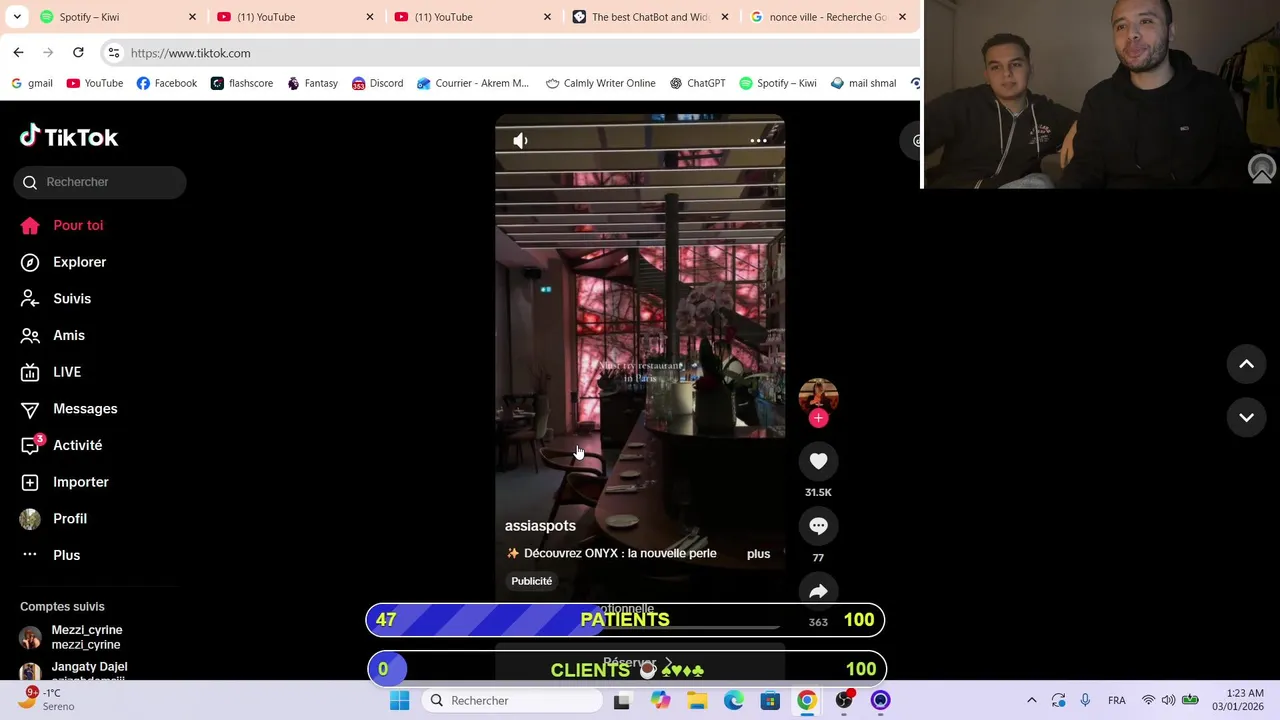Screen dimensions: 1280x720
Task: Follow assiaspots with the red plus badge
Action: pyautogui.click(x=818, y=418)
